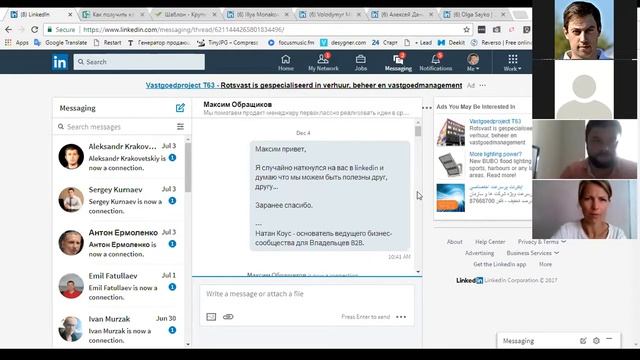The width and height of the screenshot is (640, 360).
Task: Click Максим Обращиков conversation header name
Action: click(238, 104)
